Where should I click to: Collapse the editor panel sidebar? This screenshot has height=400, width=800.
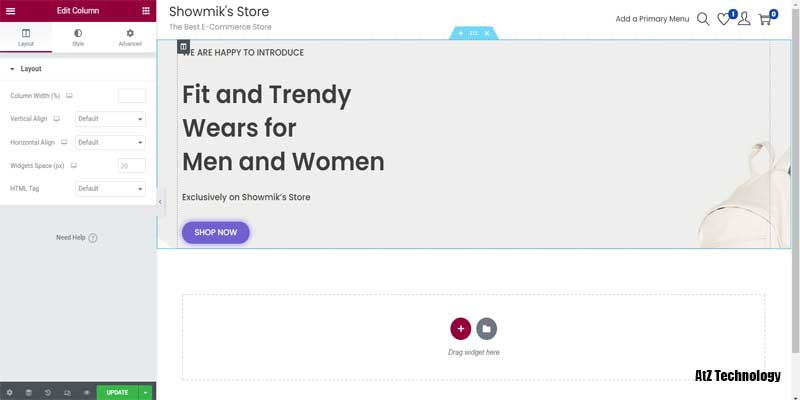click(x=160, y=201)
